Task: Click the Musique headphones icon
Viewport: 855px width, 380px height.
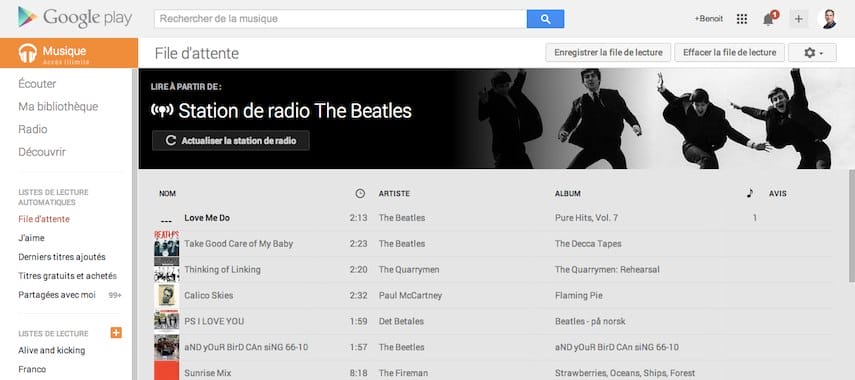Action: 28,53
